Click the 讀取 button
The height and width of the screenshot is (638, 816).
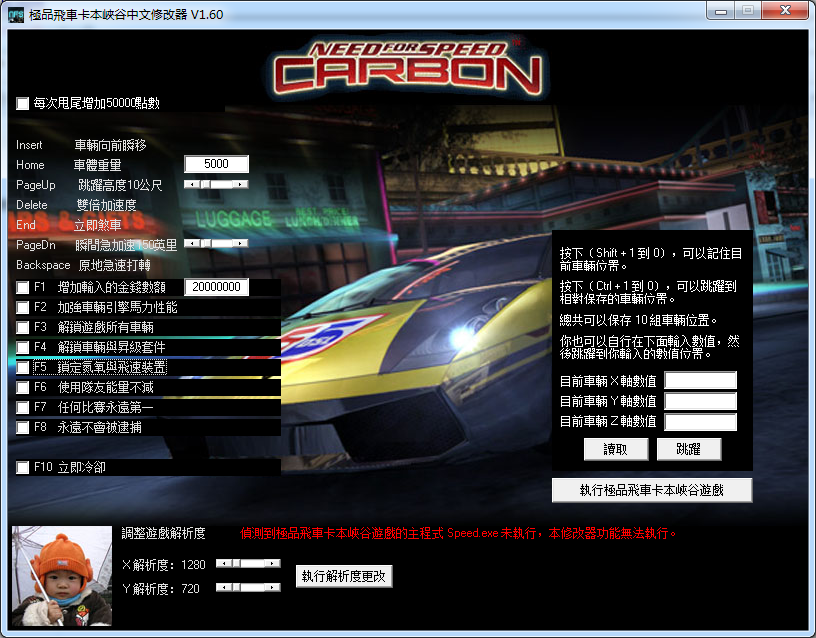616,449
